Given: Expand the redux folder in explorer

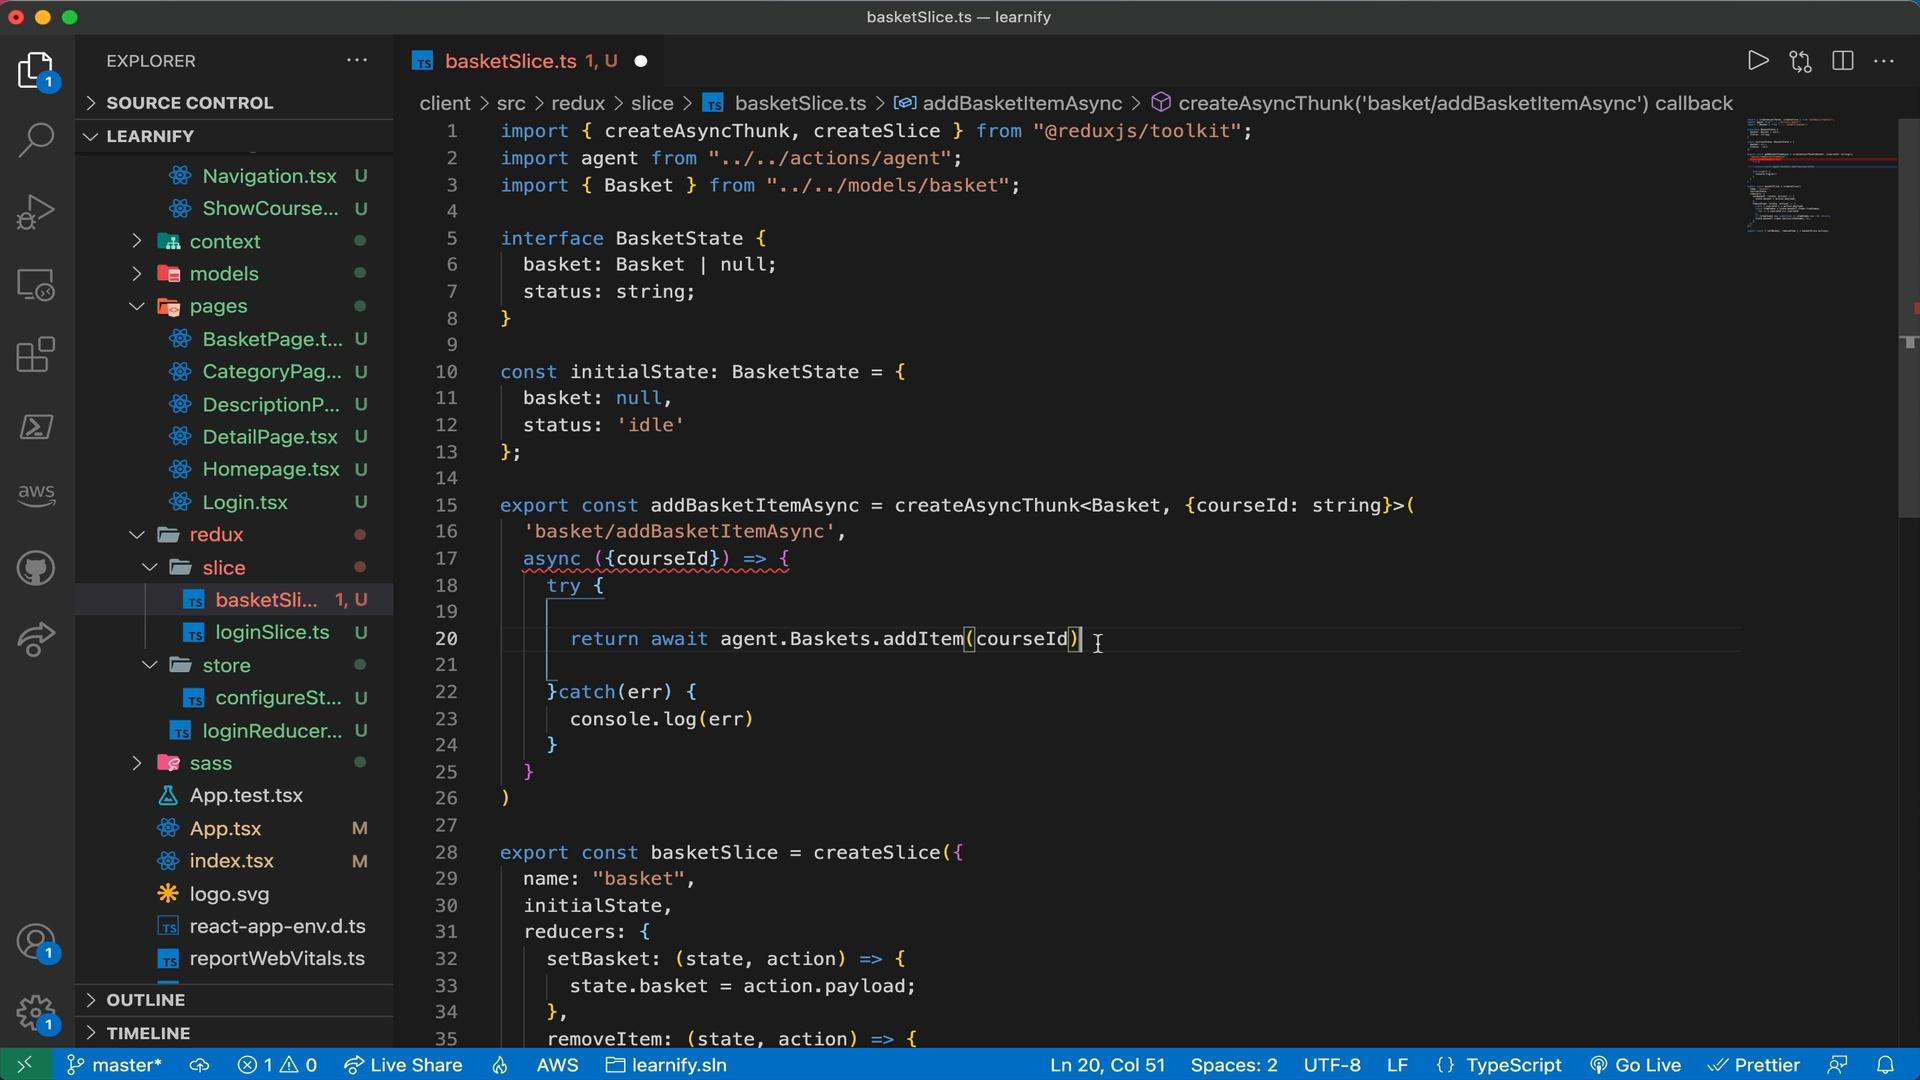Looking at the screenshot, I should coord(136,534).
